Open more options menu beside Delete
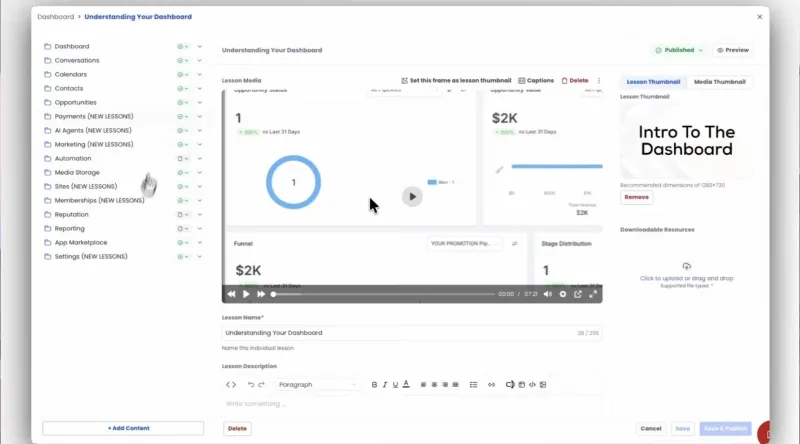800x444 pixels. (x=599, y=81)
